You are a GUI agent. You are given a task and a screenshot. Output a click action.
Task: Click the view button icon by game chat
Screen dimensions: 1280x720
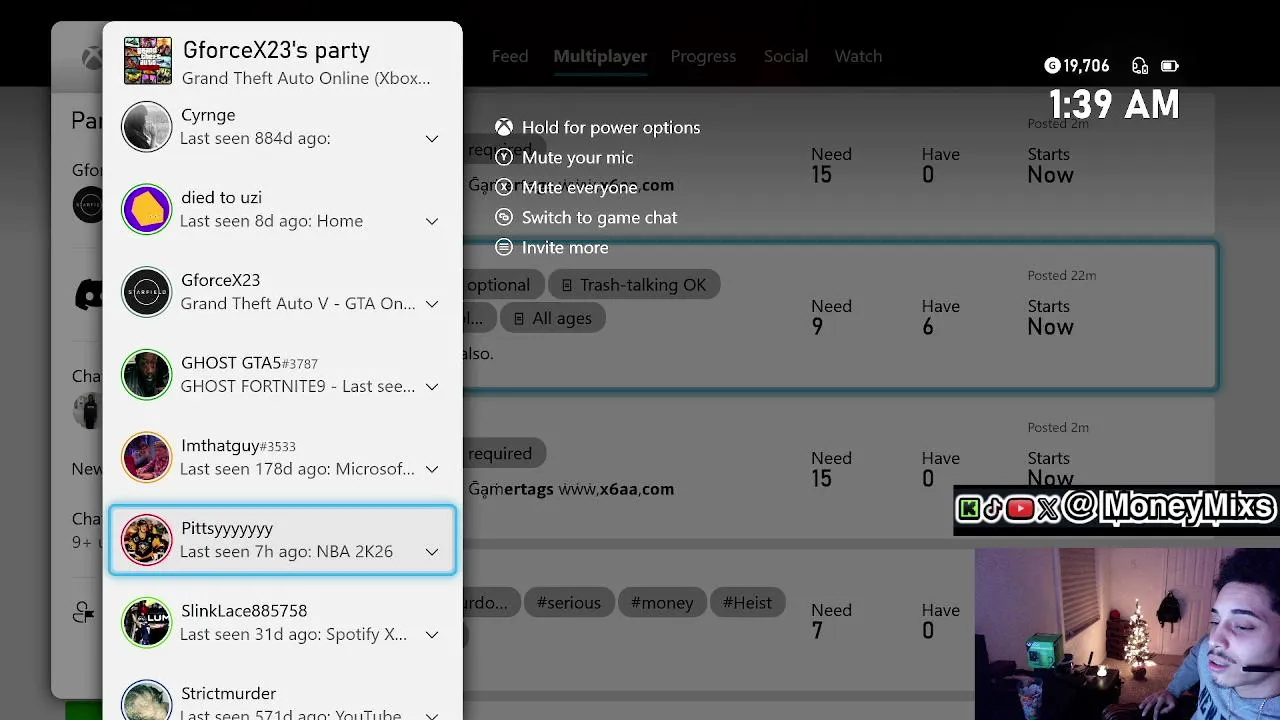(x=504, y=217)
